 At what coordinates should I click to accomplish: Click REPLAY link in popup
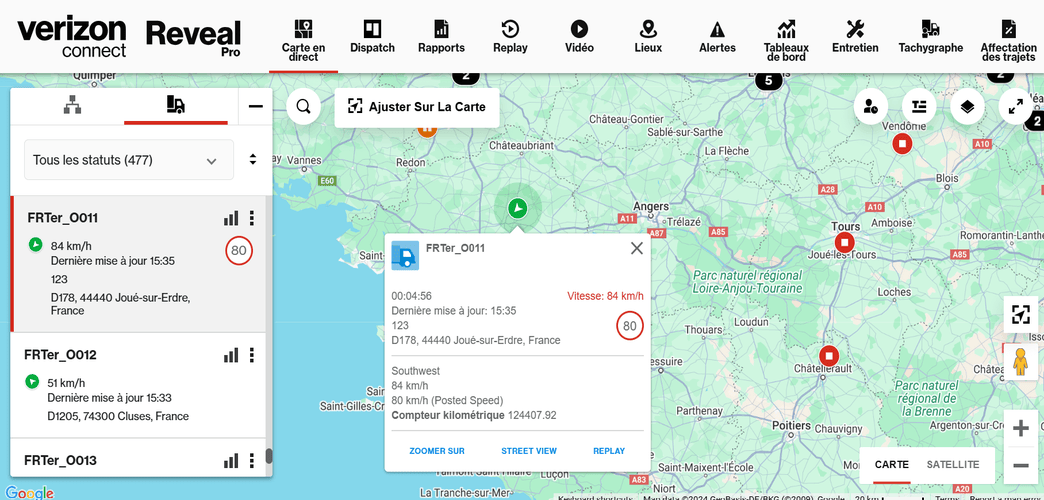pyautogui.click(x=609, y=451)
